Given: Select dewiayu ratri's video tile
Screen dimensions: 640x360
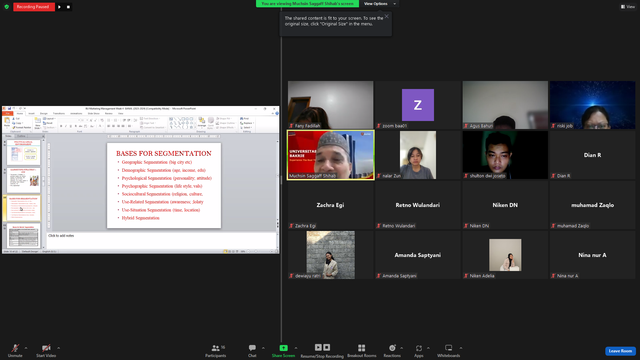Looking at the screenshot, I should click(331, 255).
